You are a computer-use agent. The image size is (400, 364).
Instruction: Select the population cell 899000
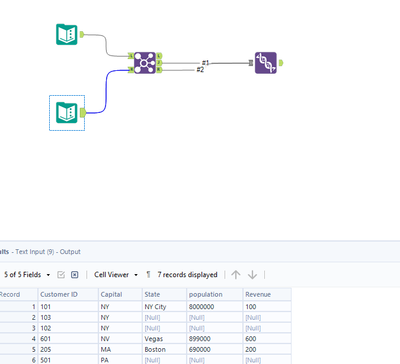[x=215, y=339]
